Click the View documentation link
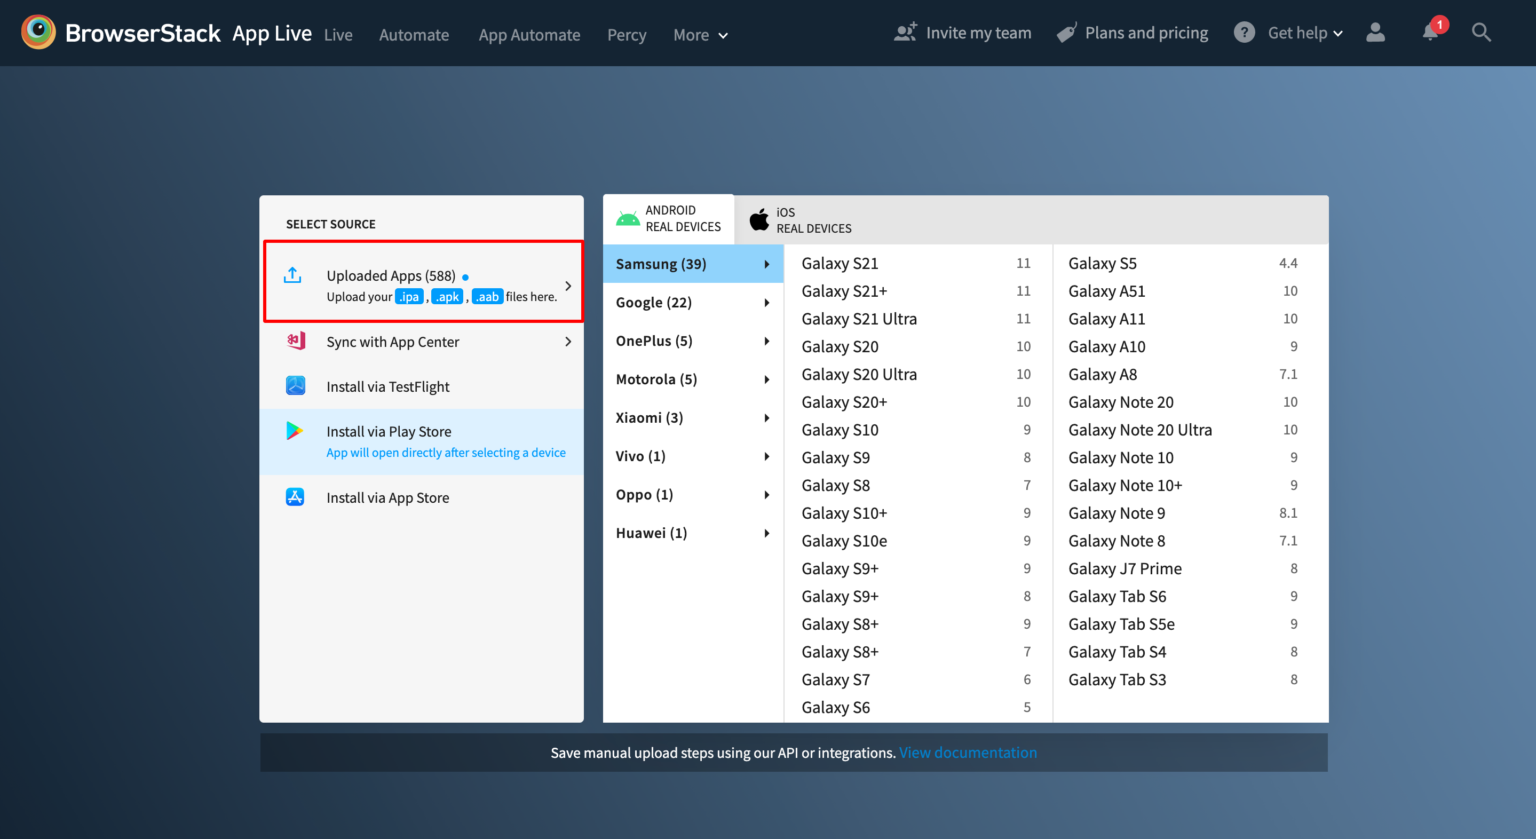 click(x=967, y=752)
